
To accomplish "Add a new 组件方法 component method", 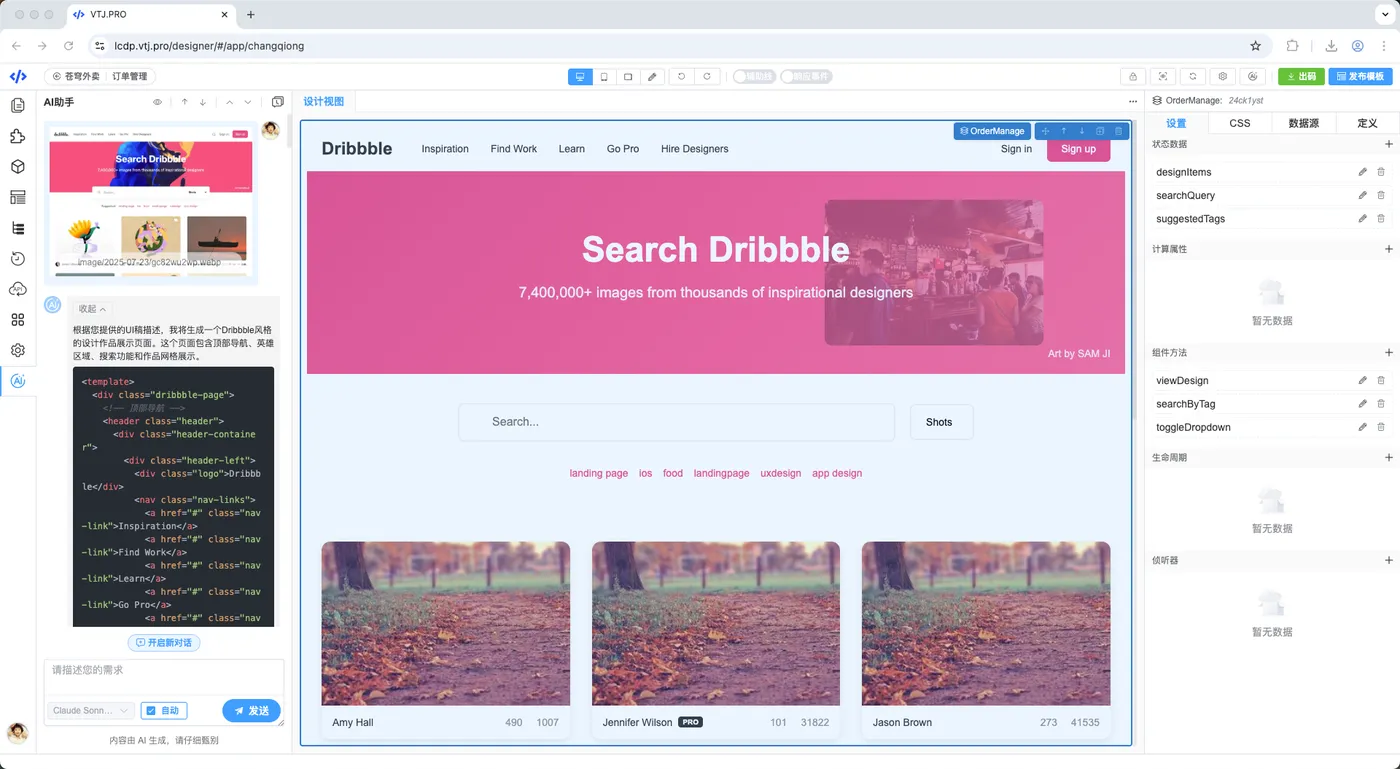I will click(1388, 353).
